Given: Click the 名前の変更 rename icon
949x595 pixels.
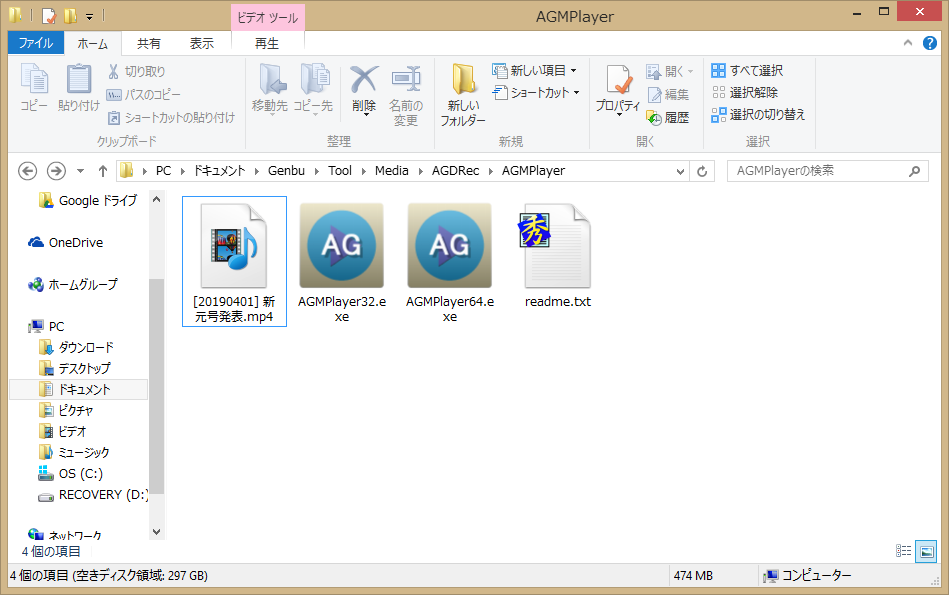Looking at the screenshot, I should pos(405,95).
